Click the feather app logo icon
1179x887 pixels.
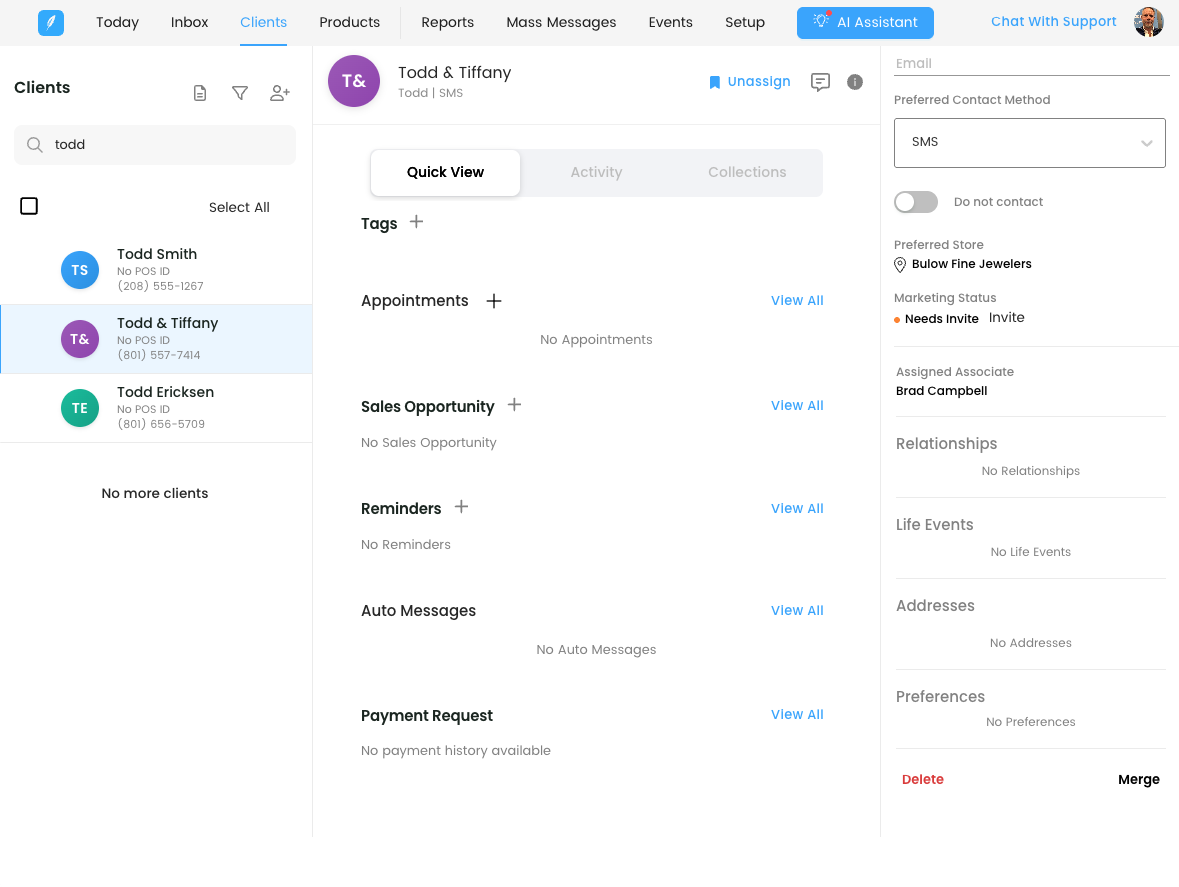51,23
